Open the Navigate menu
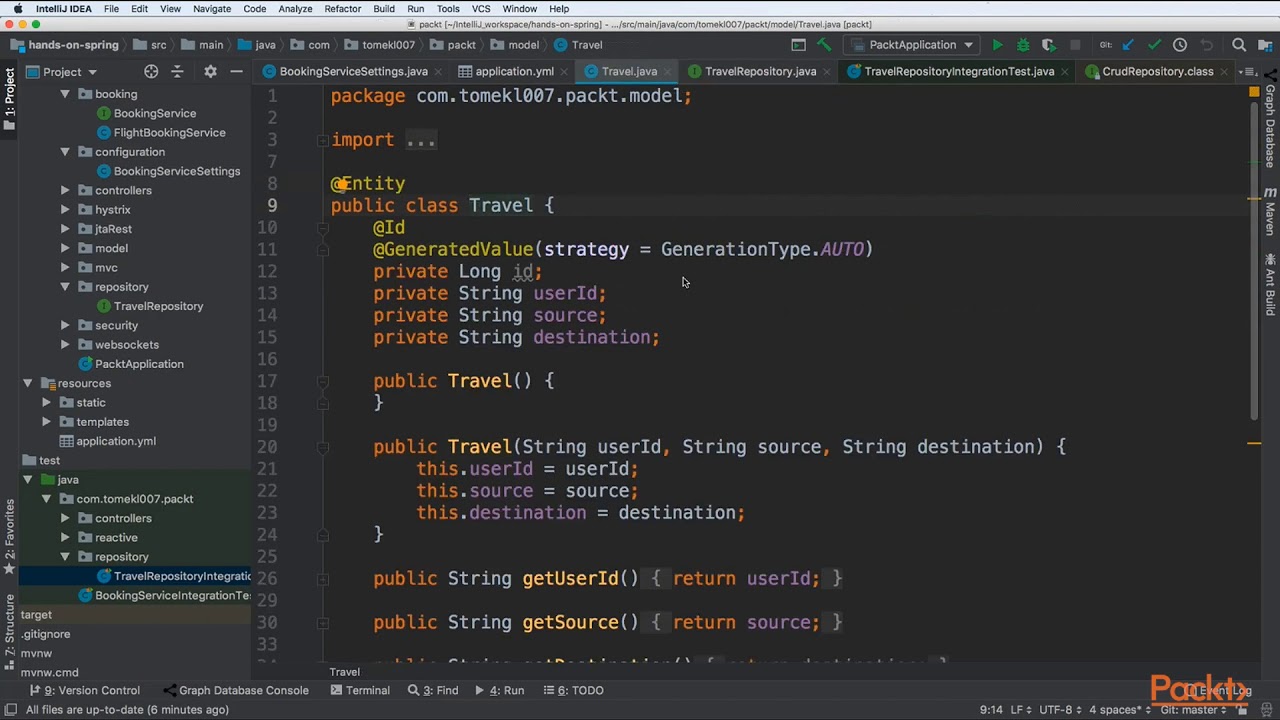1280x720 pixels. (212, 9)
